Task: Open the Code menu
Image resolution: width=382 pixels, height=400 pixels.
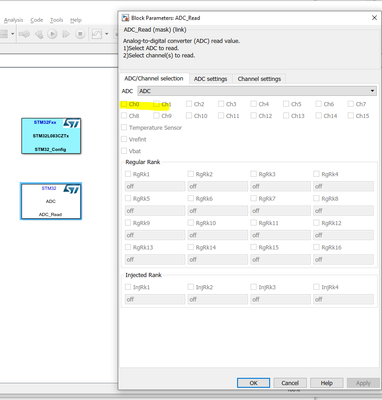Action: 37,20
